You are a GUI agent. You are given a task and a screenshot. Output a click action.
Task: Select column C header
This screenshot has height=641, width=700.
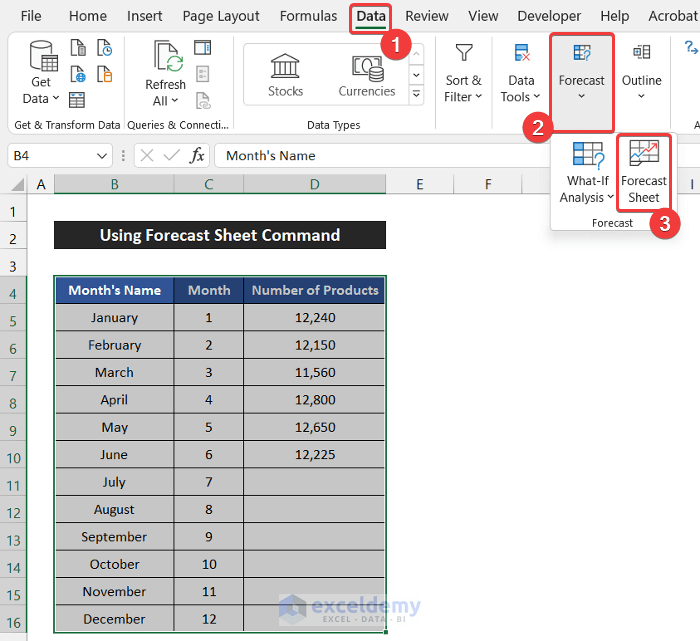[208, 184]
